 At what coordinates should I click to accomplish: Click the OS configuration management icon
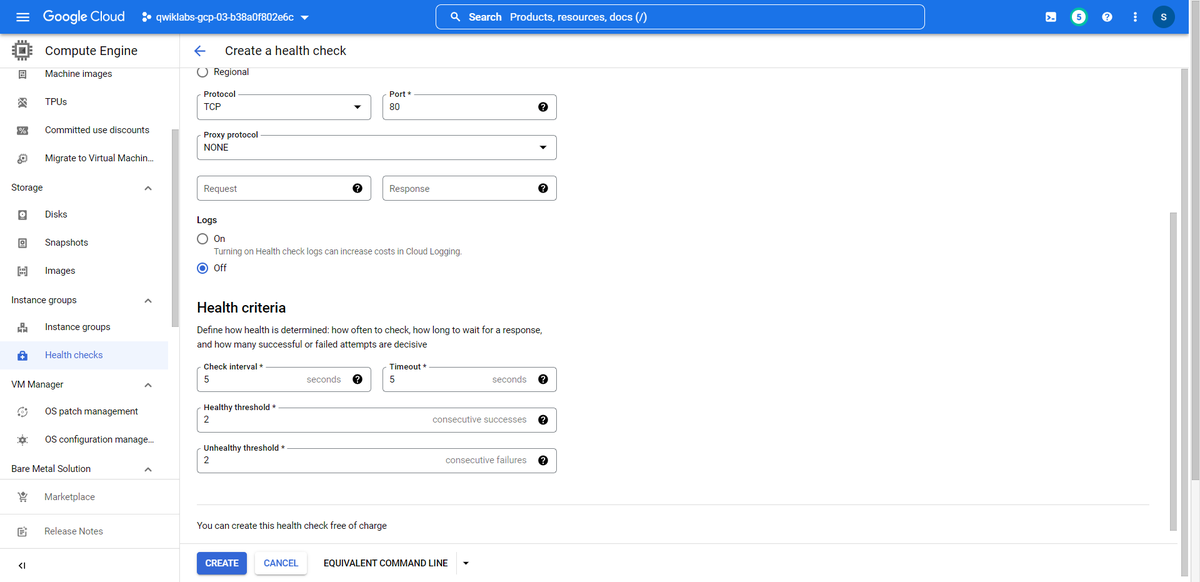(22, 440)
